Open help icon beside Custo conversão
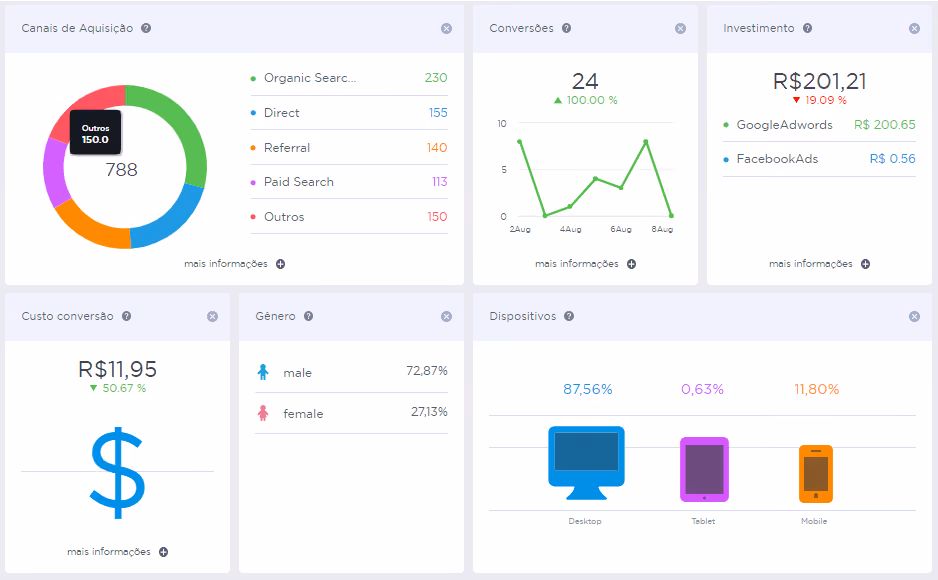 (127, 316)
